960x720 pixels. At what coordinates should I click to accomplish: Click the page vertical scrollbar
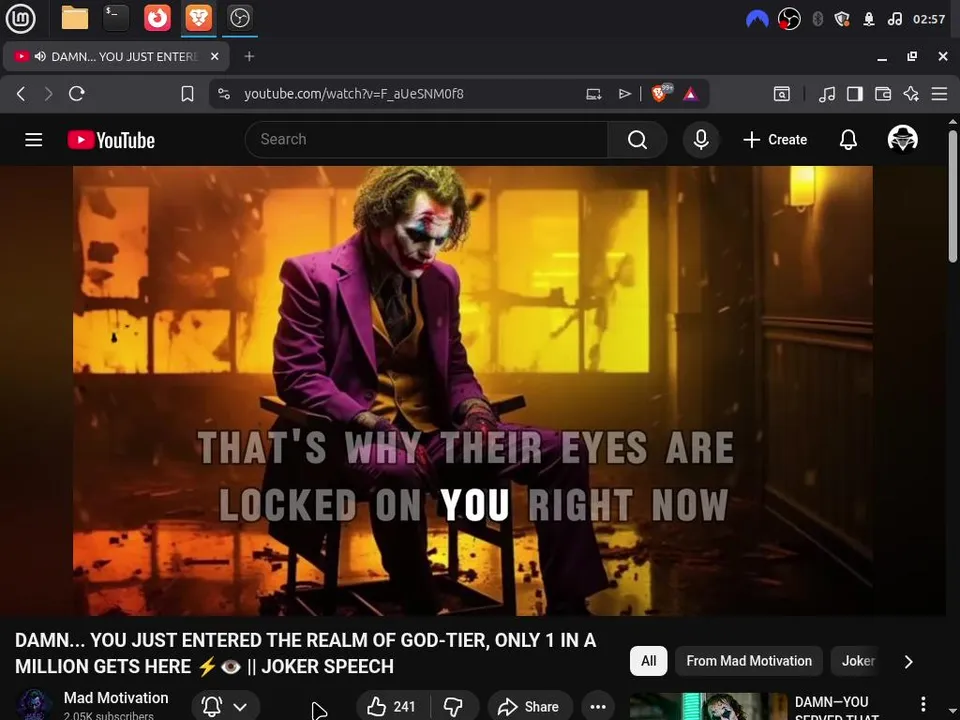(x=953, y=196)
